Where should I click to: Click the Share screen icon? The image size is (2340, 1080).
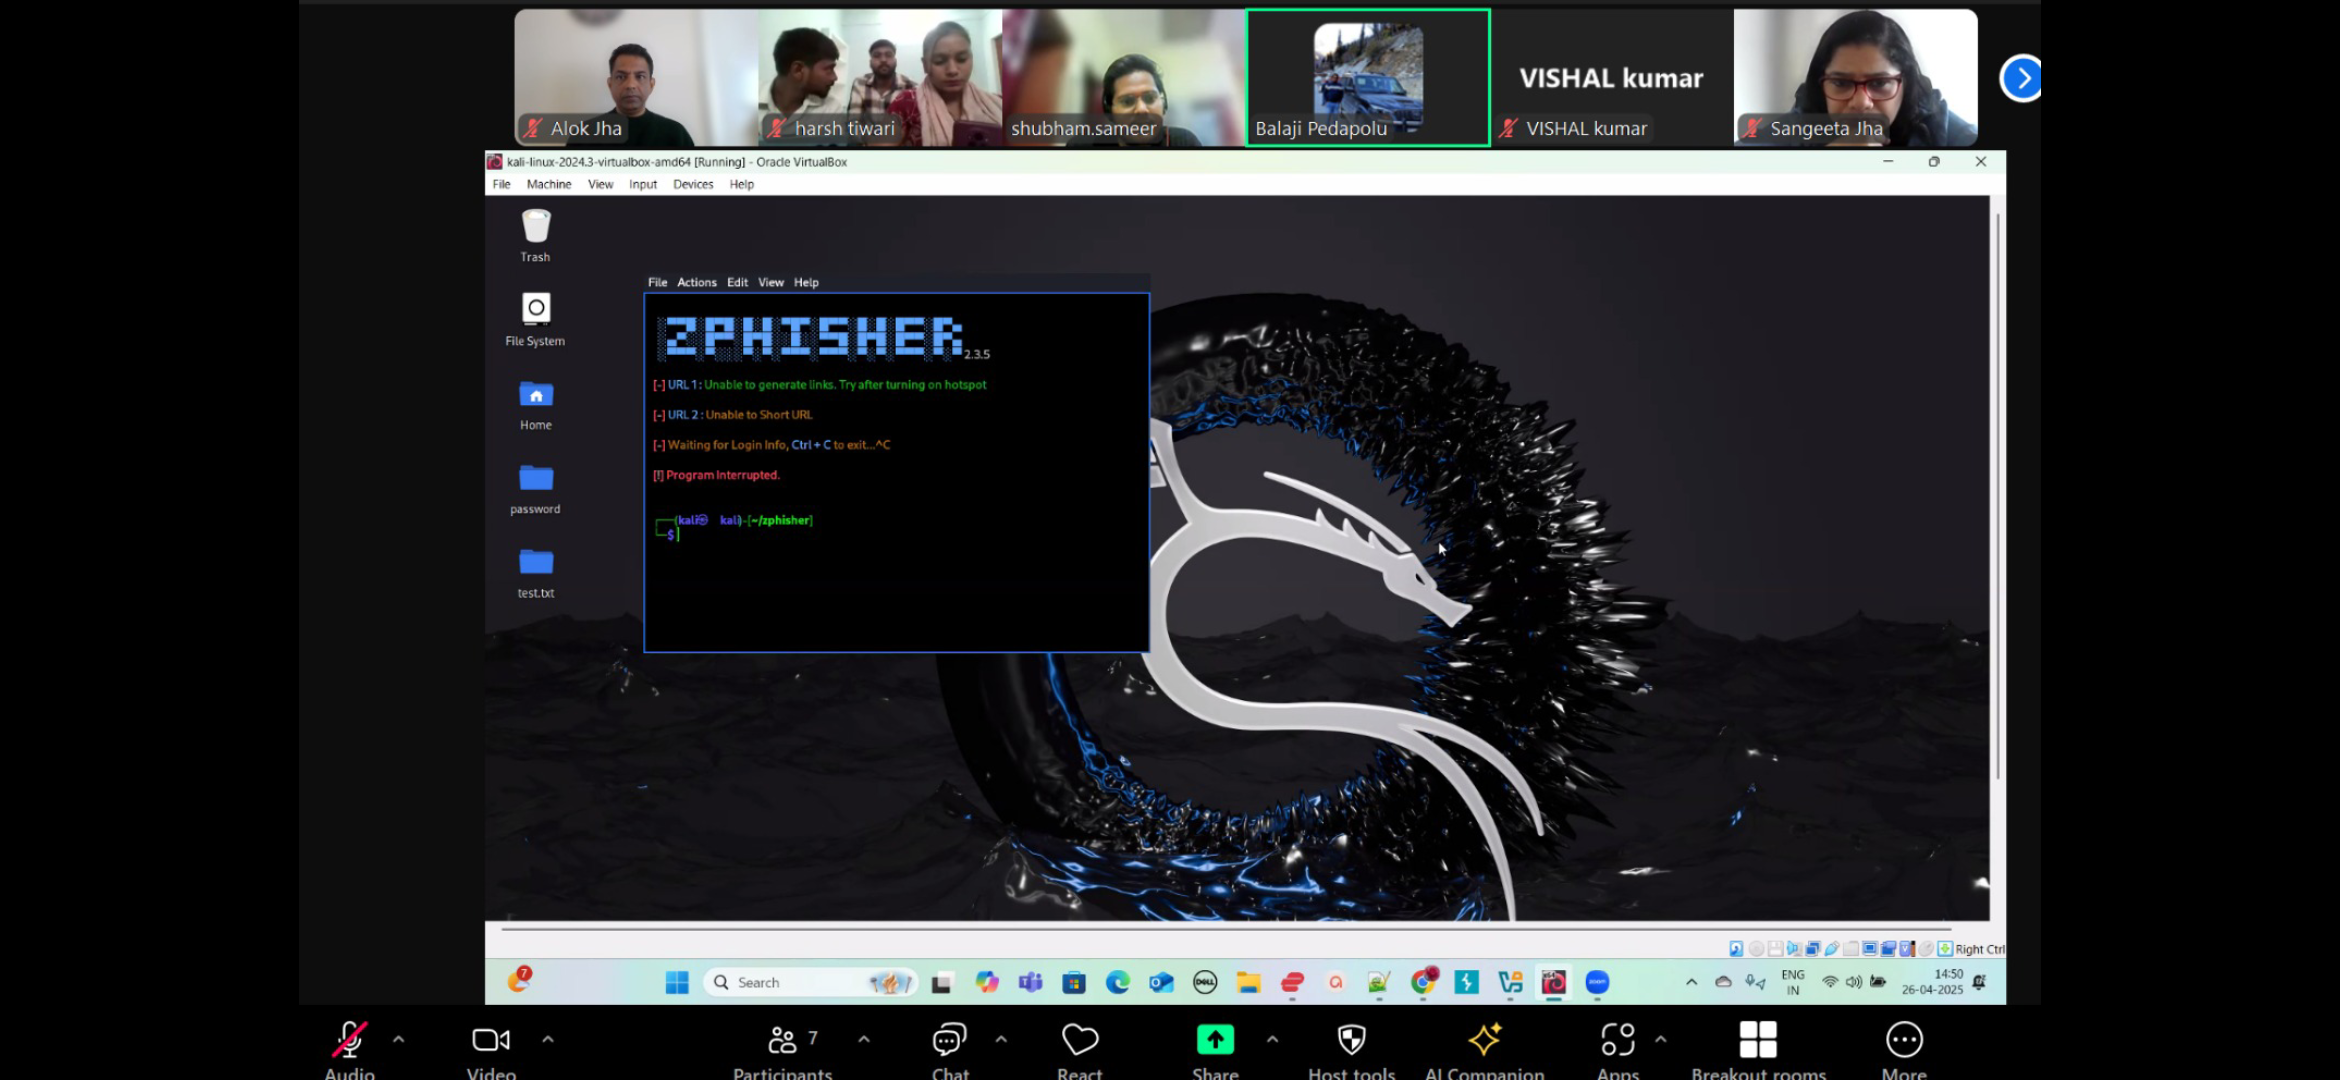pyautogui.click(x=1215, y=1040)
